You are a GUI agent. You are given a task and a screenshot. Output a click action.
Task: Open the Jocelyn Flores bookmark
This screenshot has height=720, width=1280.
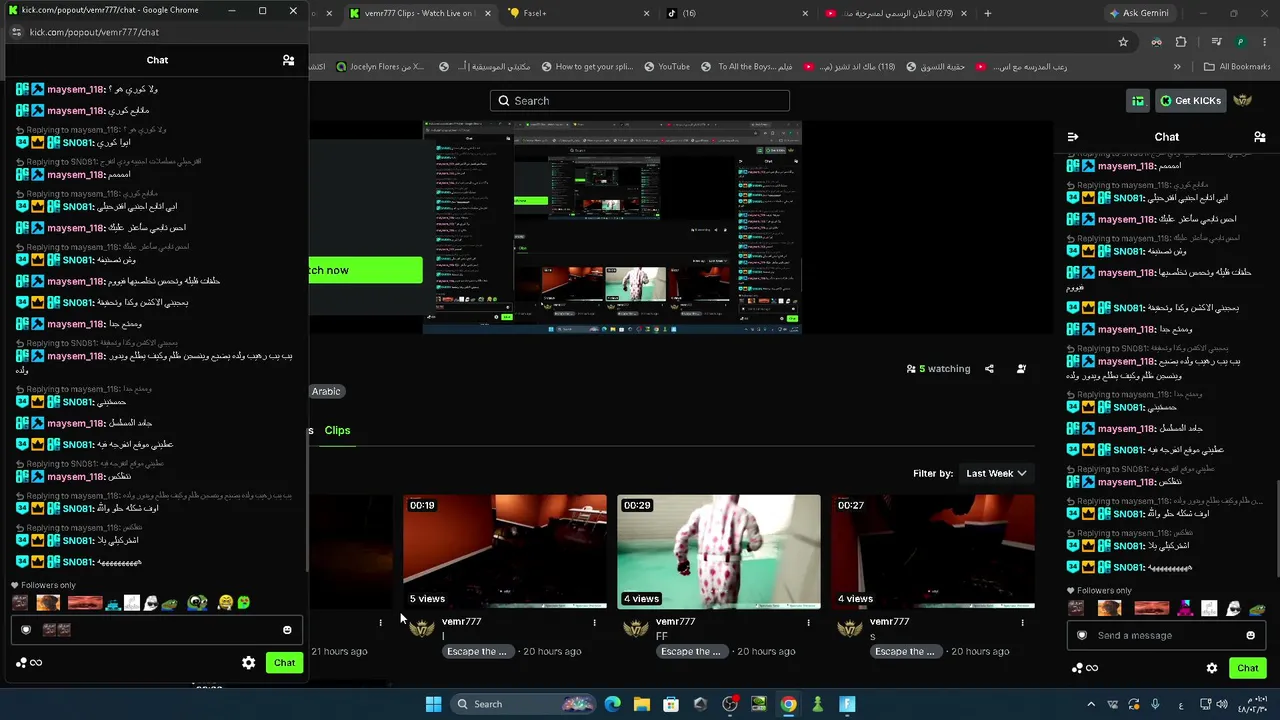[x=380, y=67]
